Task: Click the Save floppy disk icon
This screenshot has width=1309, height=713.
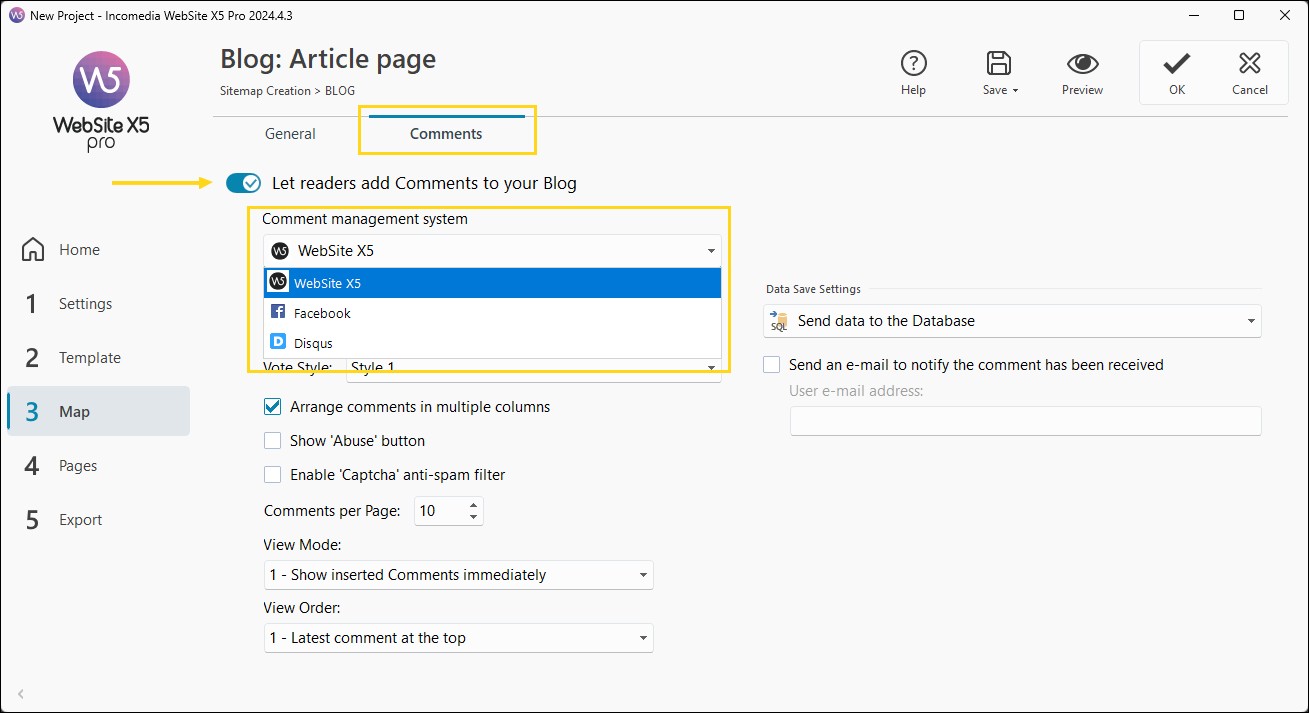Action: [997, 64]
